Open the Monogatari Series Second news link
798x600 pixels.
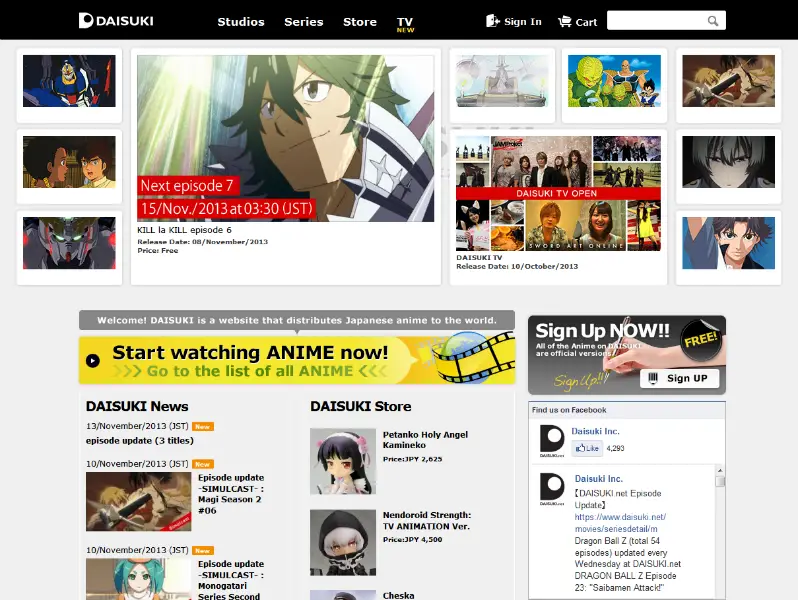point(231,580)
